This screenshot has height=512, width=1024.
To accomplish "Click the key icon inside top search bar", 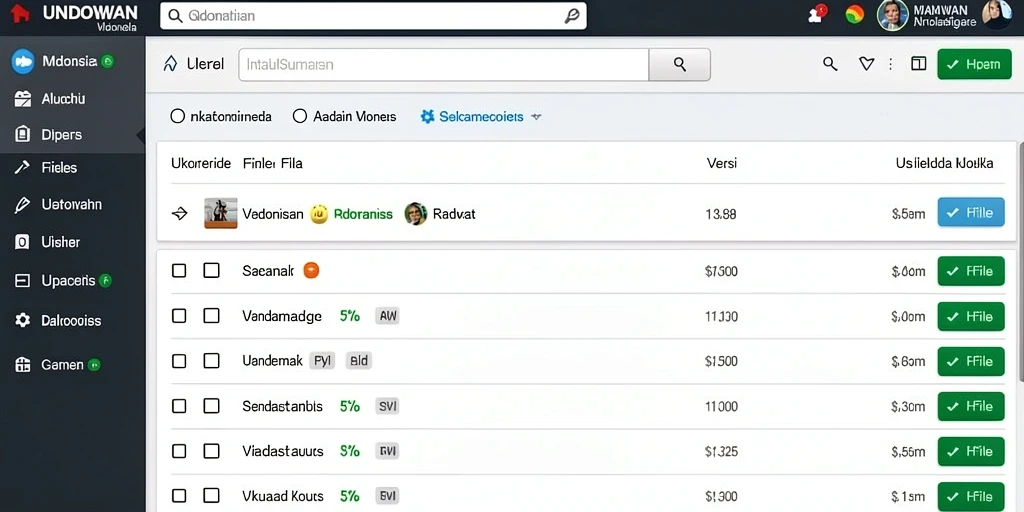I will coord(571,16).
